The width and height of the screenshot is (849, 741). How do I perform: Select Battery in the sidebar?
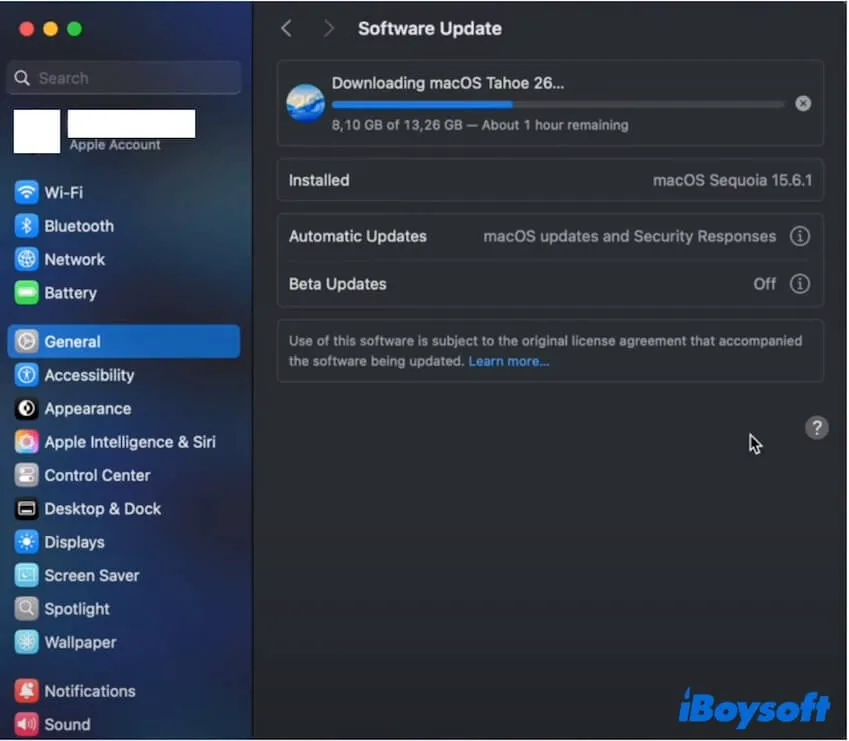click(x=70, y=293)
